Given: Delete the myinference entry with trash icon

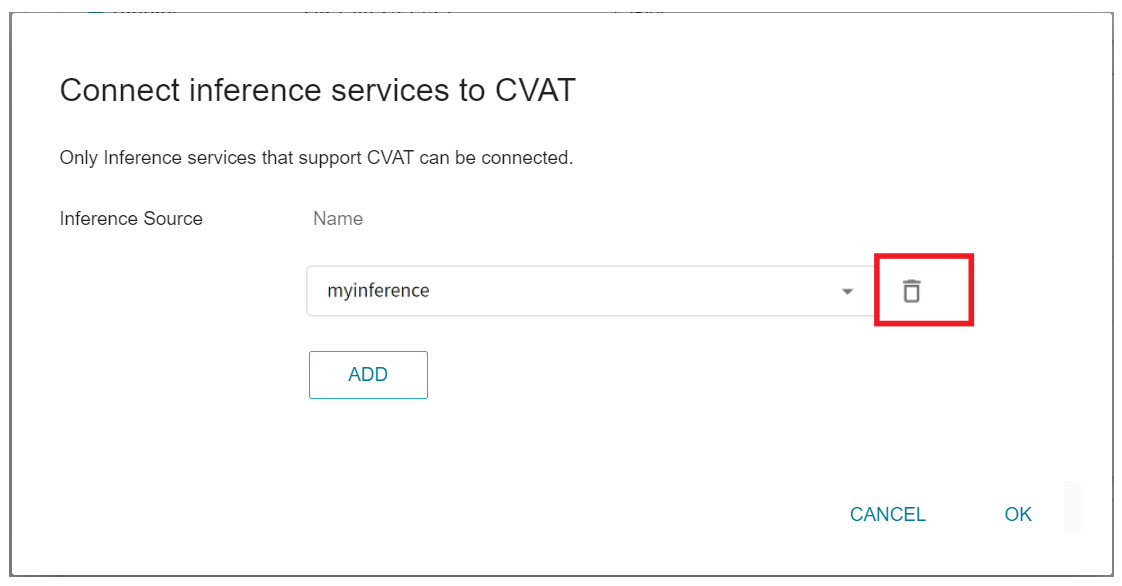Looking at the screenshot, I should 911,291.
